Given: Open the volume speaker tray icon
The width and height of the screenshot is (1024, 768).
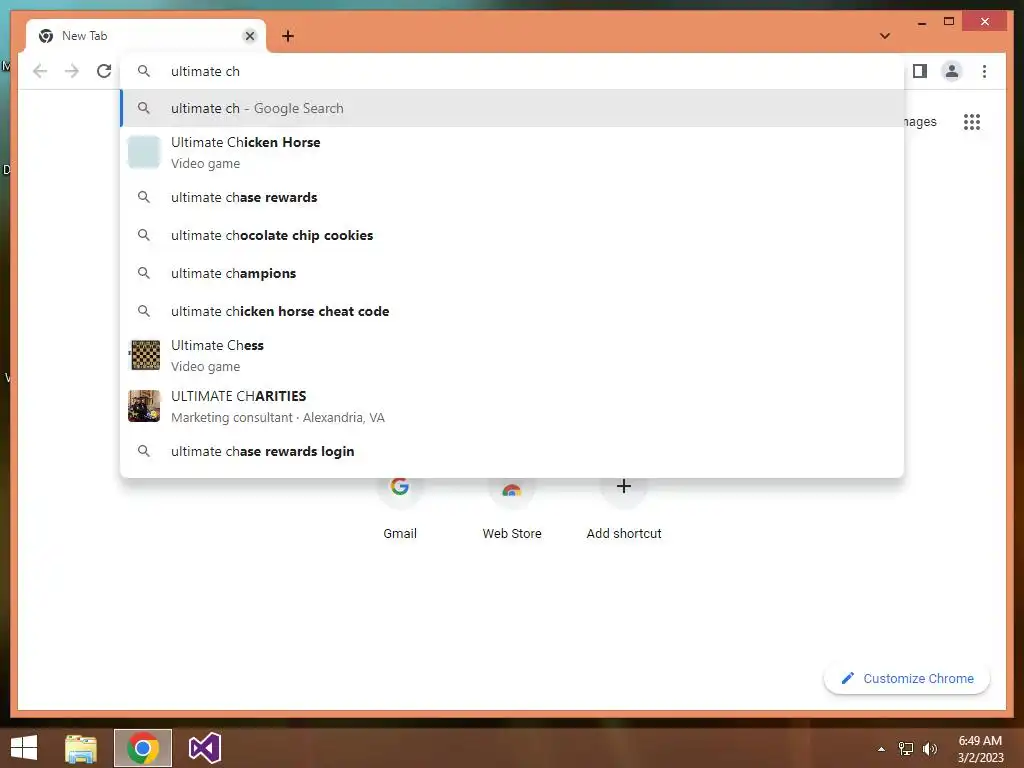Looking at the screenshot, I should coord(930,749).
